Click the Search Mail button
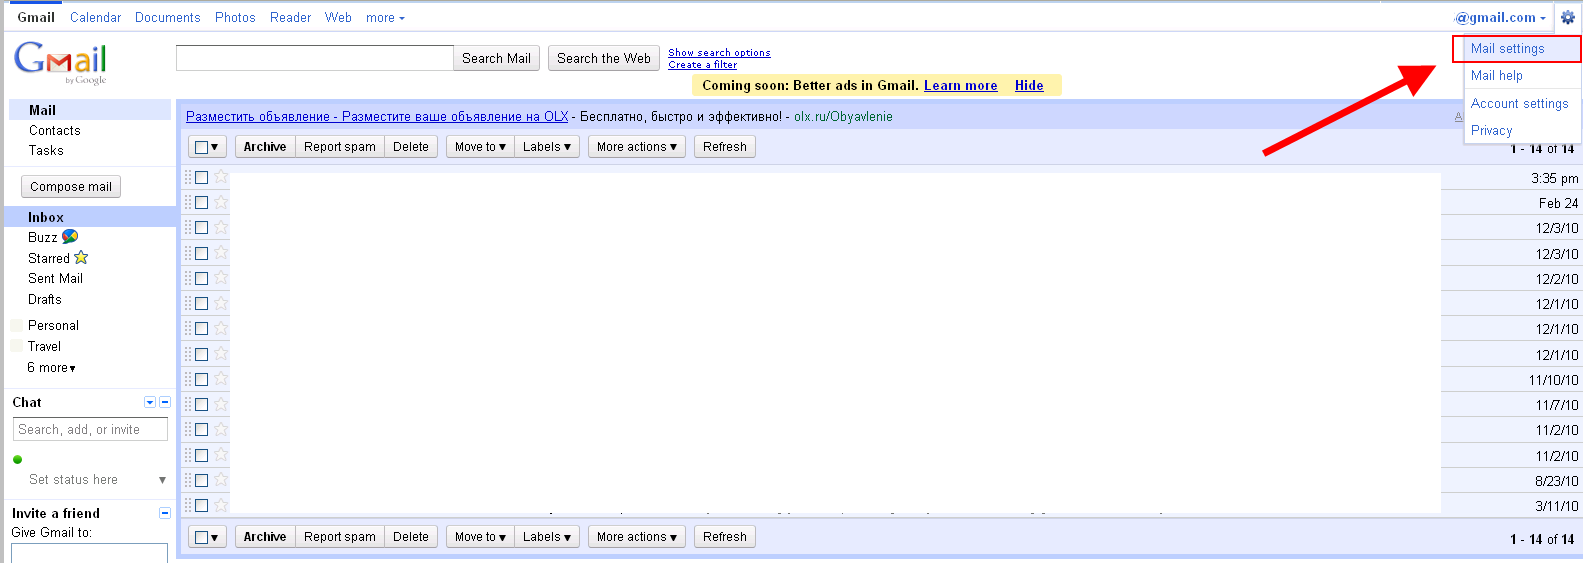Screen dimensions: 1583x563 (496, 58)
